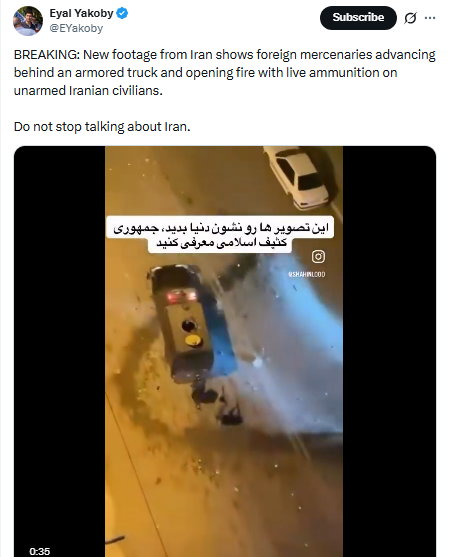Open the Eyal Yakoby display name link

(x=81, y=13)
